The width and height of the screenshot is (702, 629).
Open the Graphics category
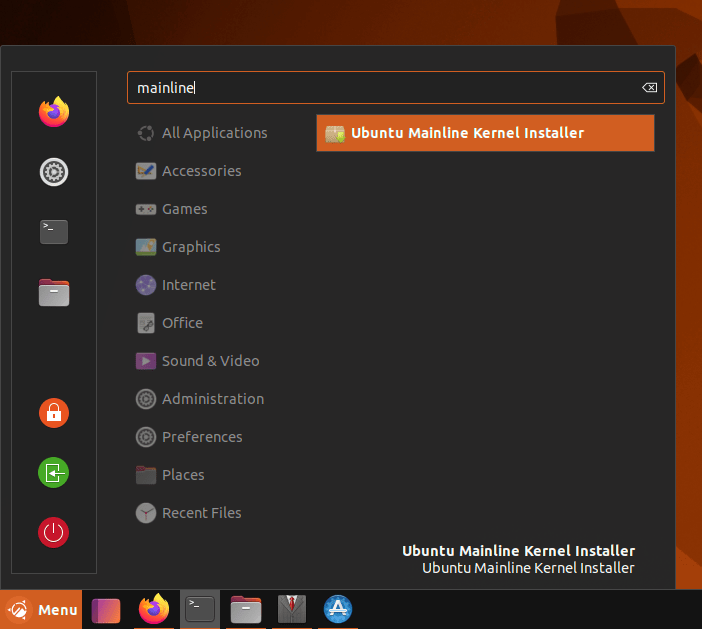pyautogui.click(x=191, y=247)
